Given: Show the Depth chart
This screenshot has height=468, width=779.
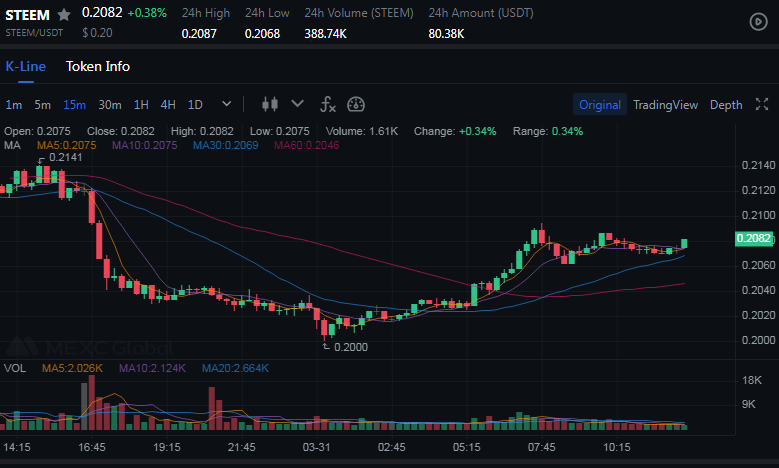Looking at the screenshot, I should [x=726, y=105].
